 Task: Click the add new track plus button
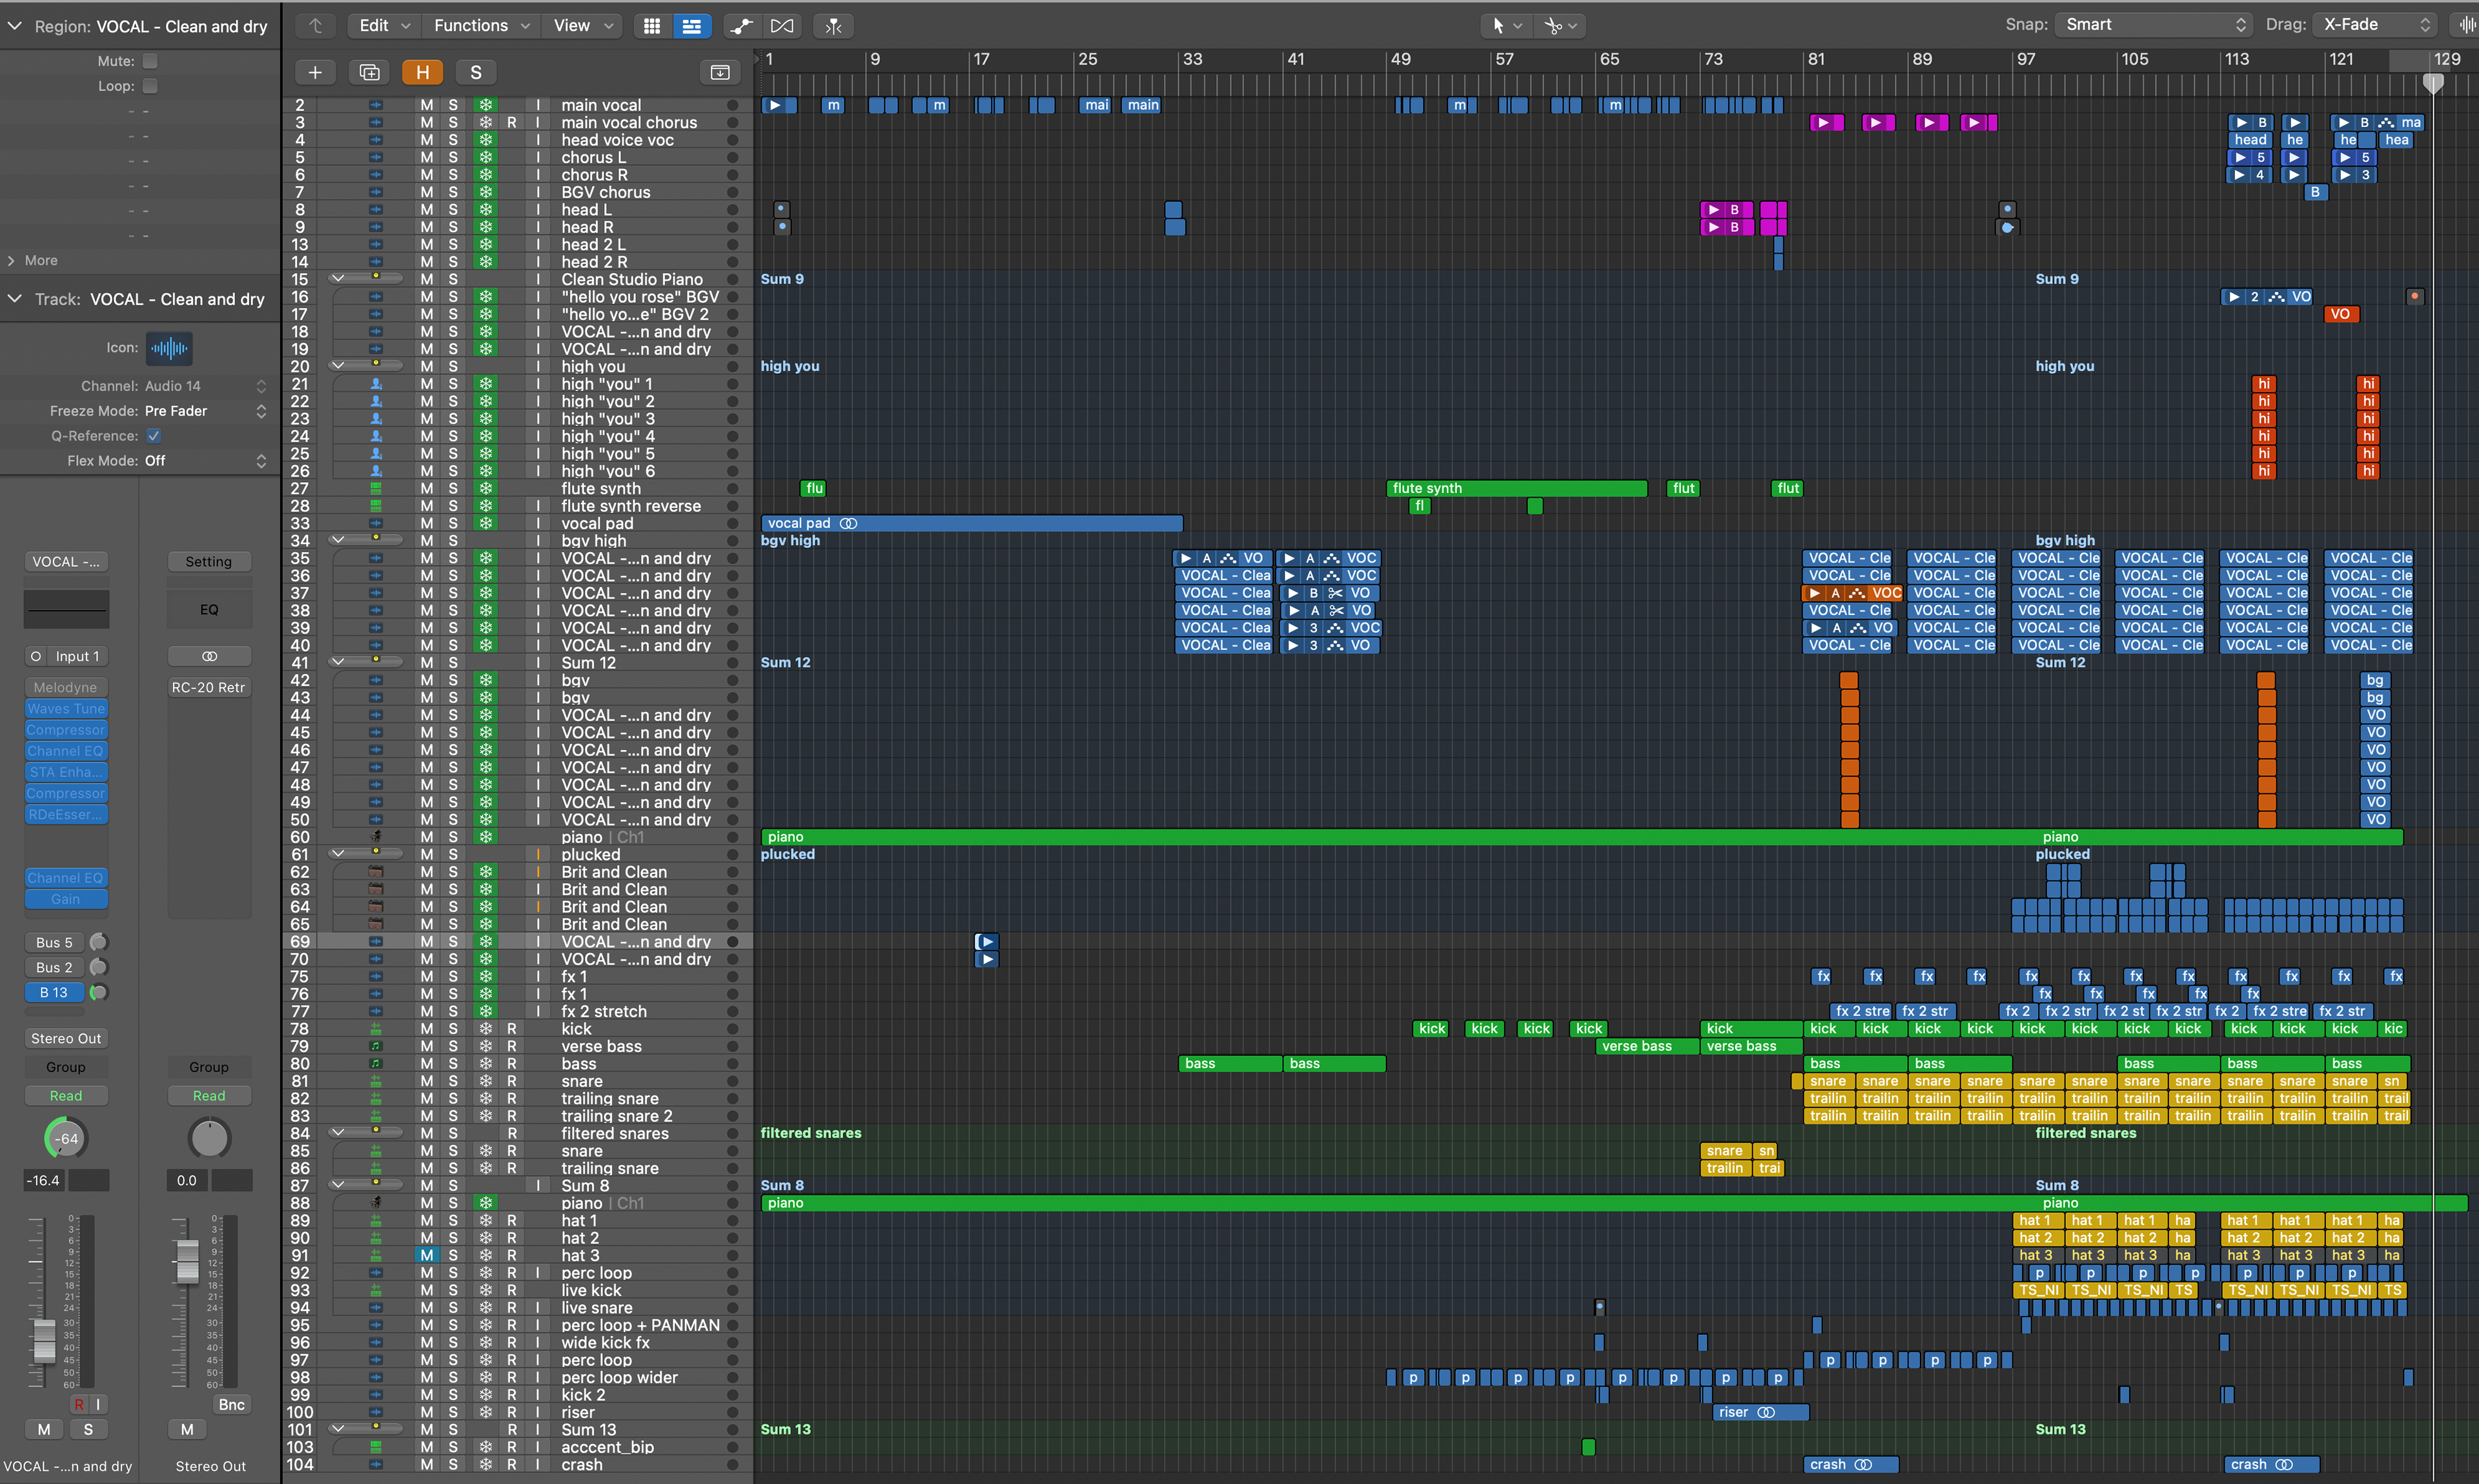point(315,72)
